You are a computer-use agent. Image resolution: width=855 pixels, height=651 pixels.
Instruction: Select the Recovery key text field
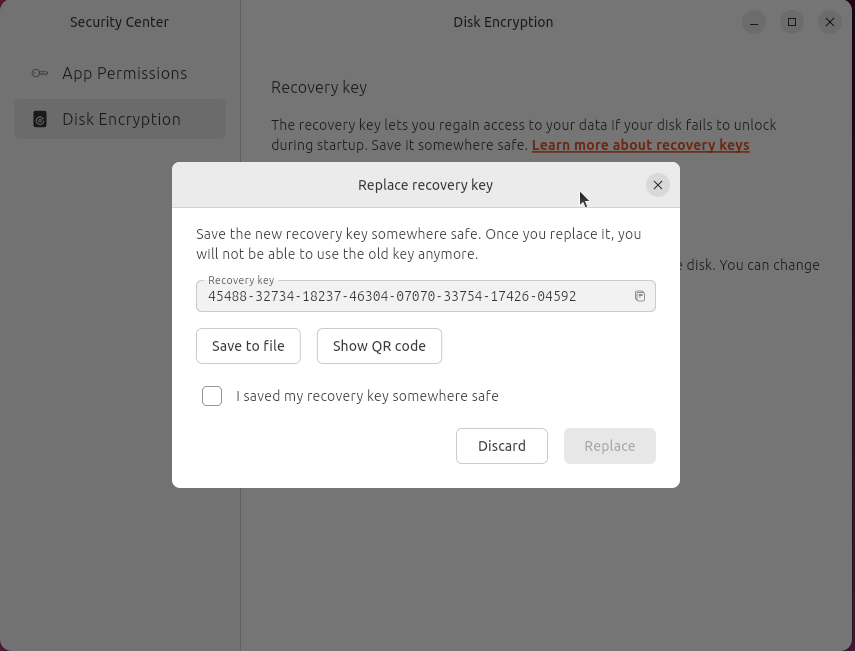[425, 296]
